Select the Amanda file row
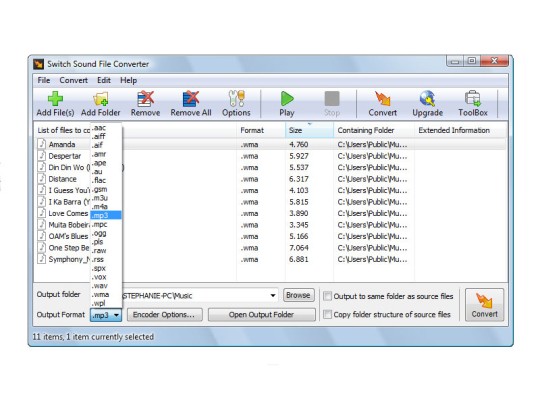Screen dimensions: 540x405 point(271,144)
